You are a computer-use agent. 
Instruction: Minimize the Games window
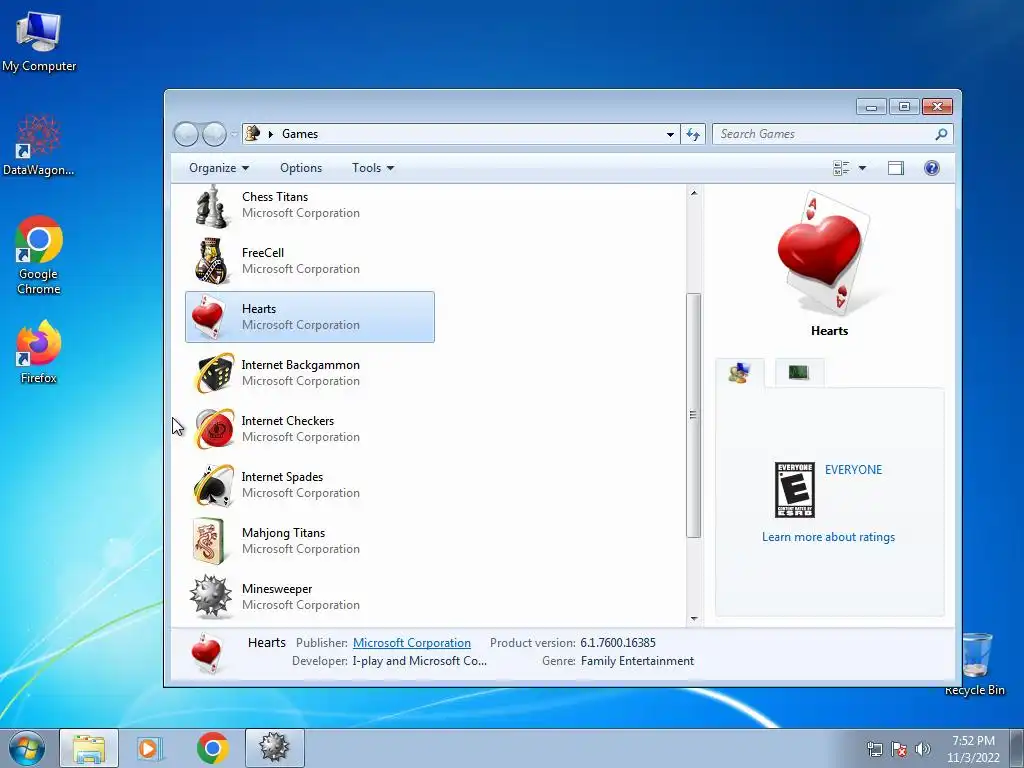872,106
